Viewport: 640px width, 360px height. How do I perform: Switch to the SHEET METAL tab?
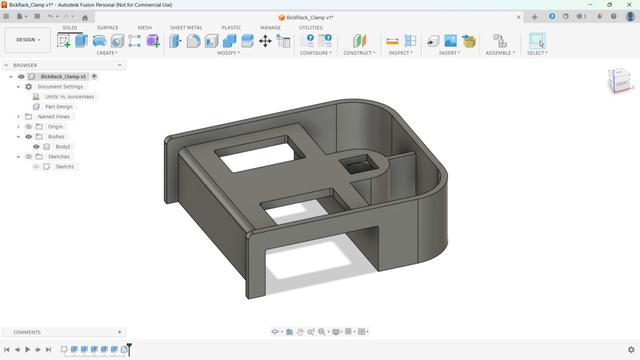click(186, 27)
